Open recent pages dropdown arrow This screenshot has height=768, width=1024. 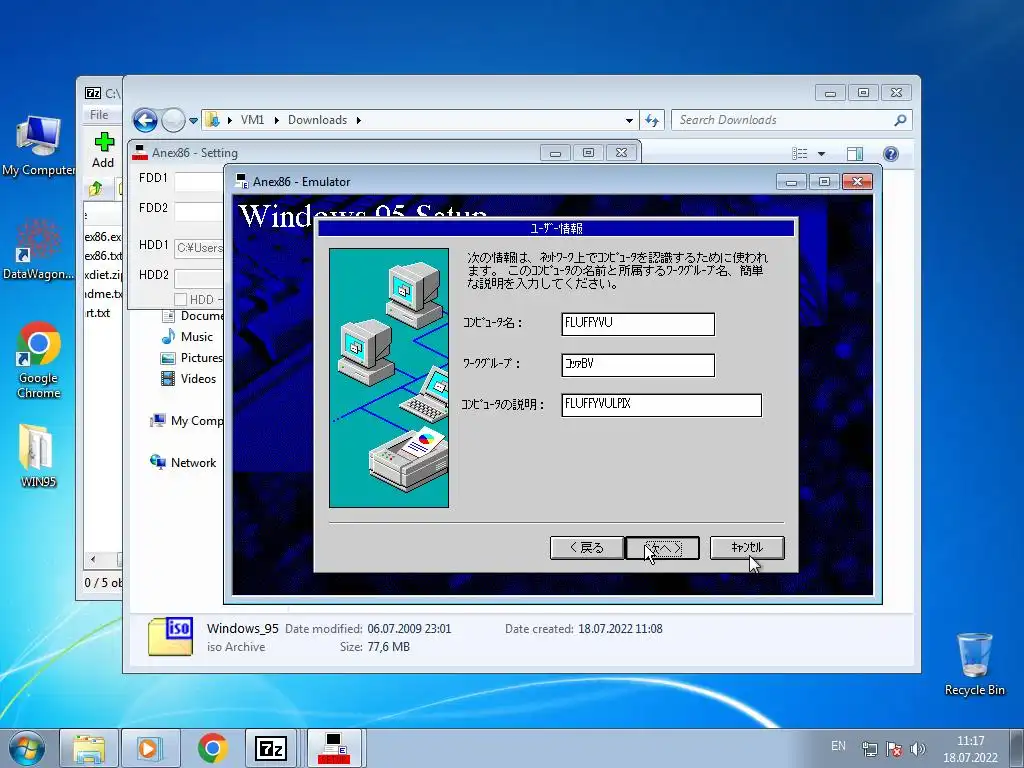click(193, 121)
